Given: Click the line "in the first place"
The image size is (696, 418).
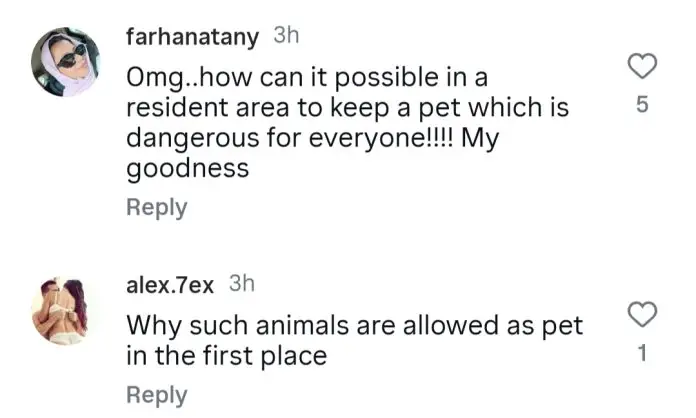Looking at the screenshot, I should 227,355.
